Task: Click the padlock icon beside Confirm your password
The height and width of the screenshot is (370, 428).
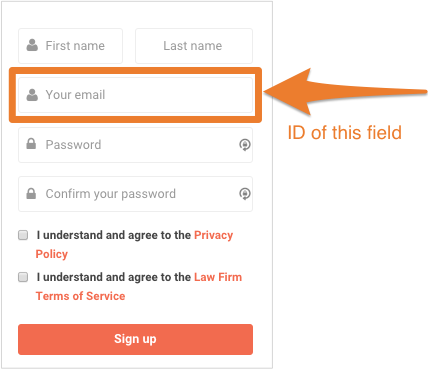Action: click(31, 193)
